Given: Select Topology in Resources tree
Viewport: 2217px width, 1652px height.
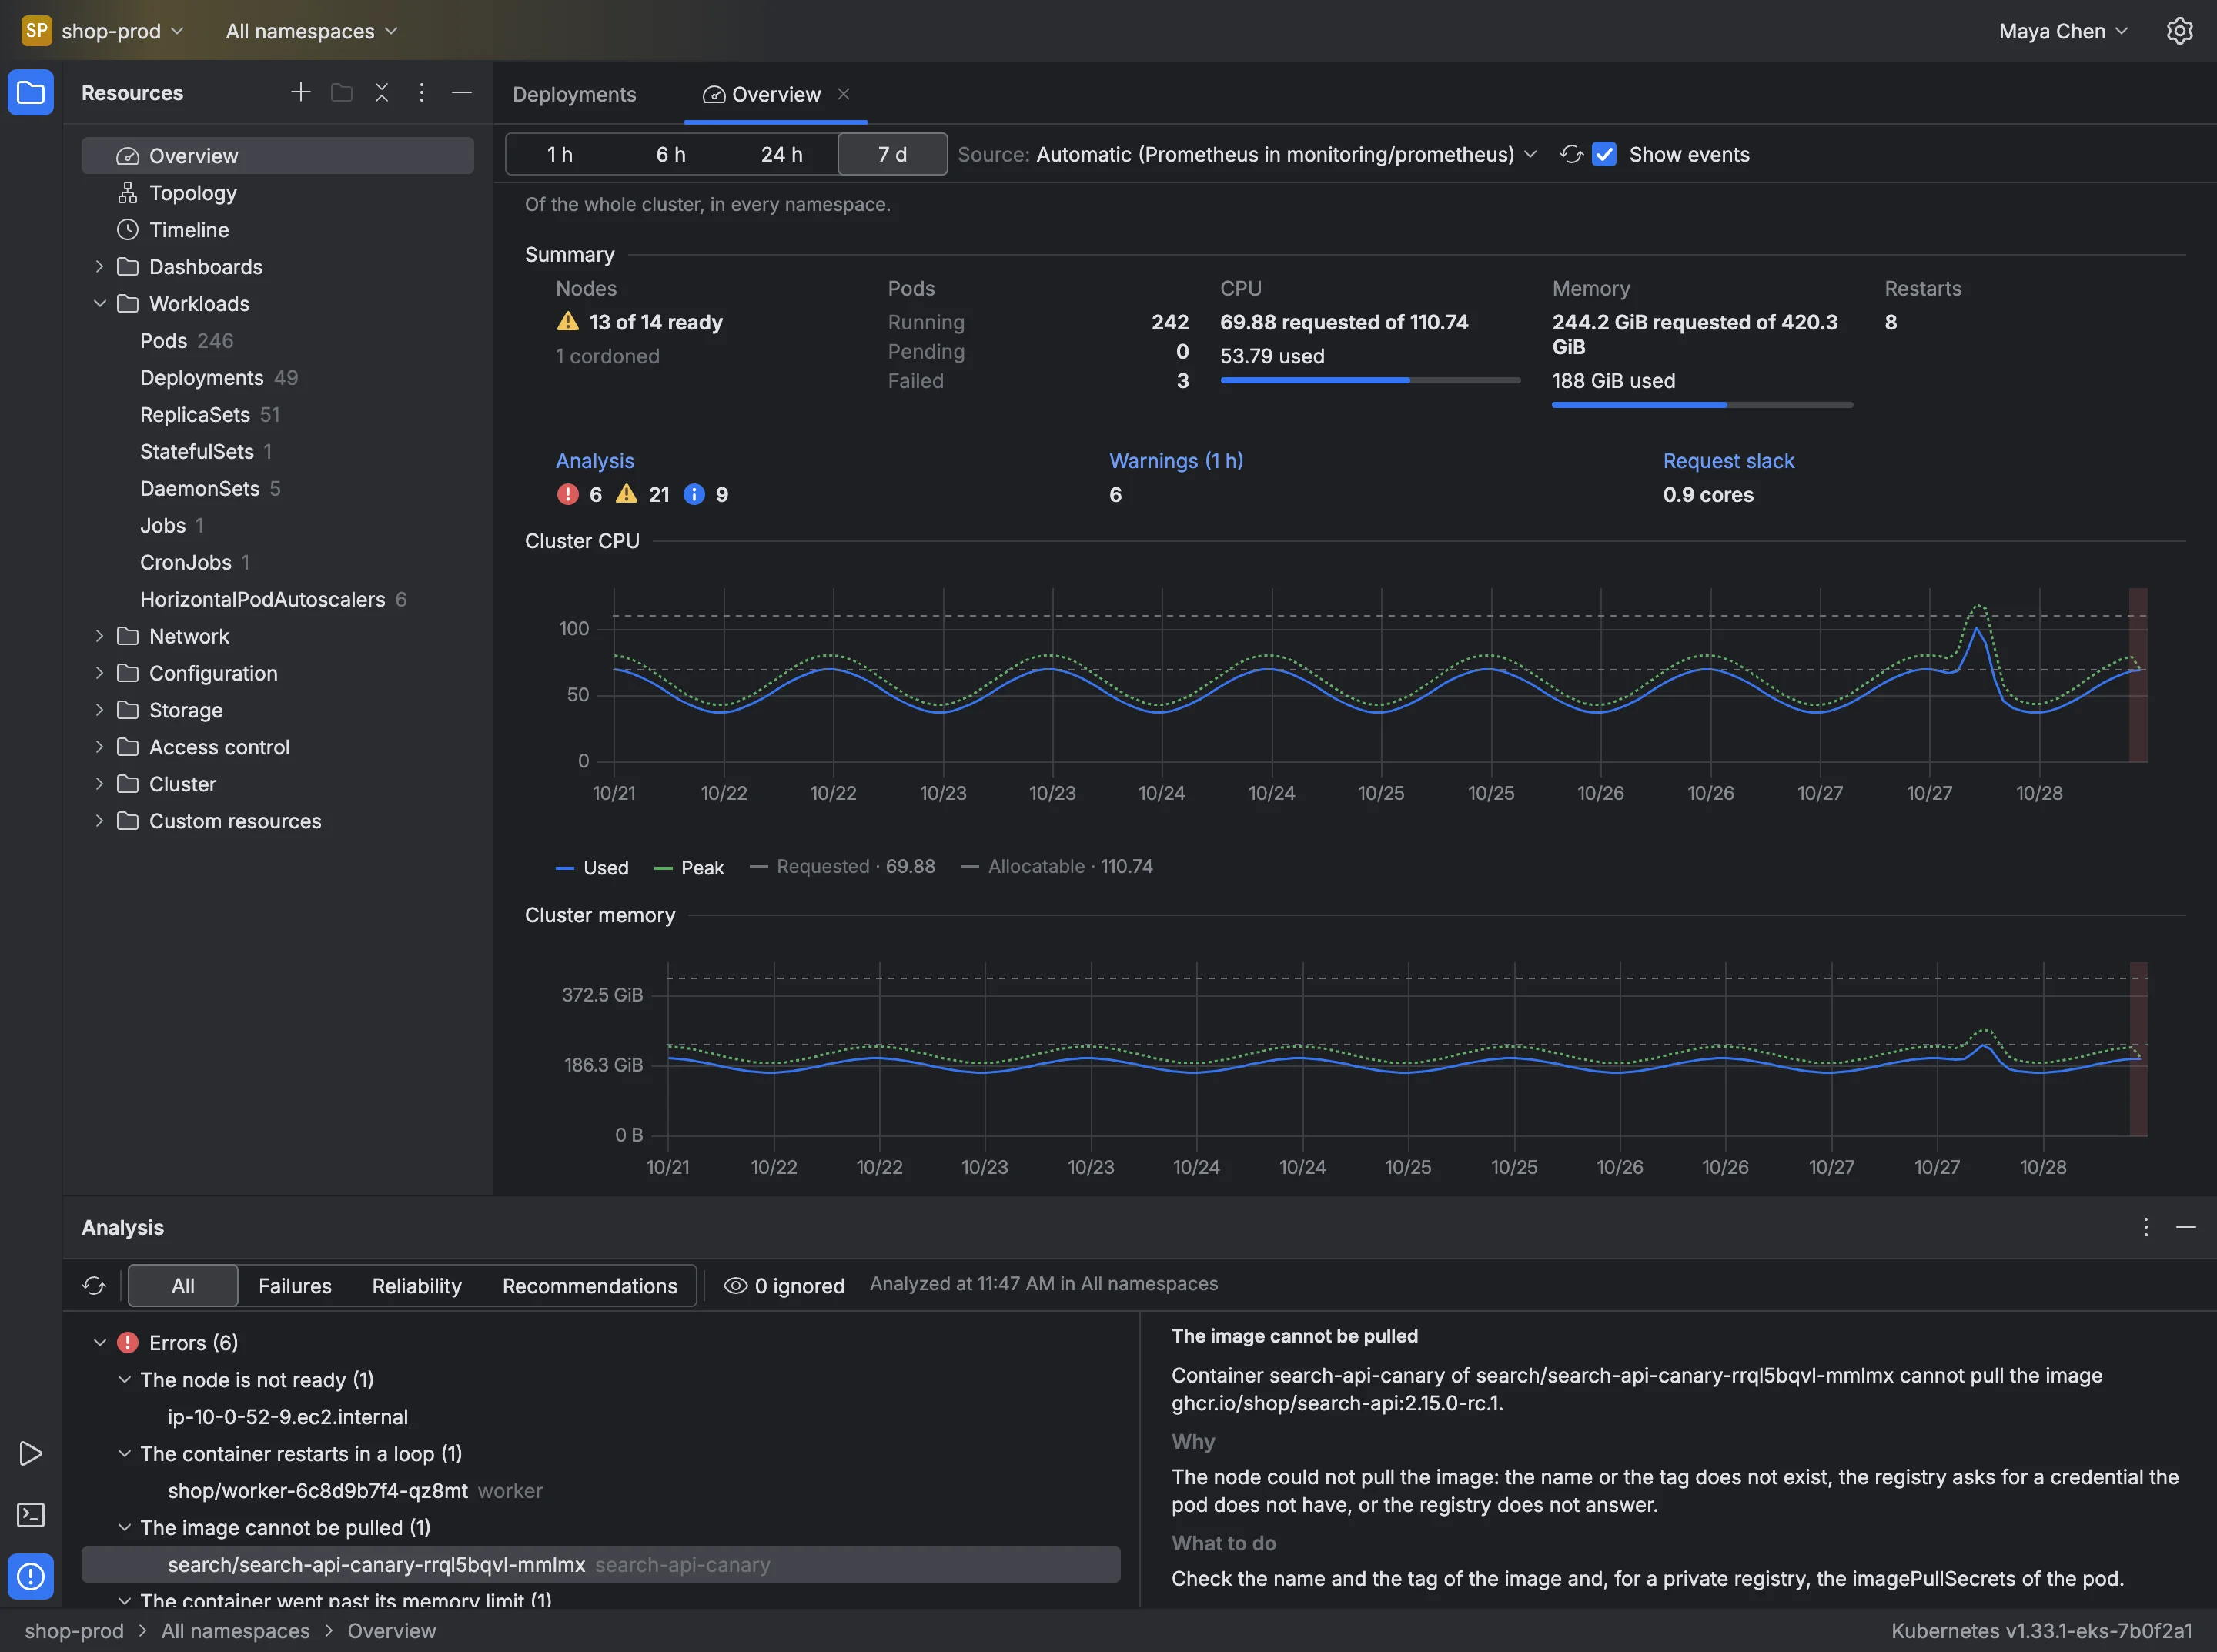Looking at the screenshot, I should [277, 193].
